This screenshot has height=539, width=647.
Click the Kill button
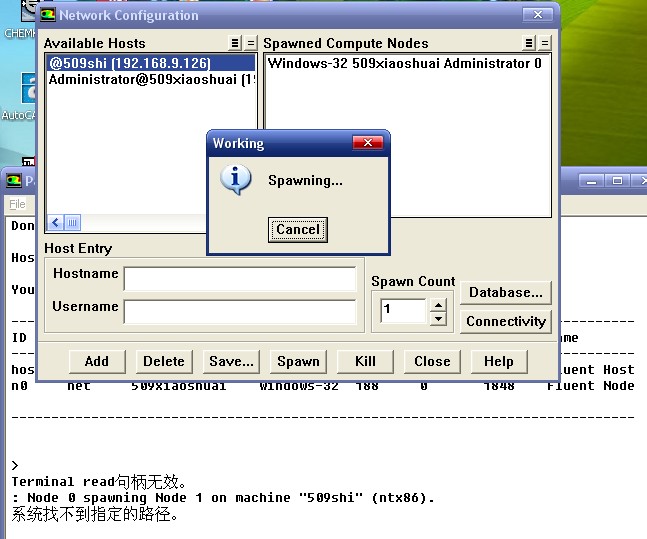(x=365, y=361)
